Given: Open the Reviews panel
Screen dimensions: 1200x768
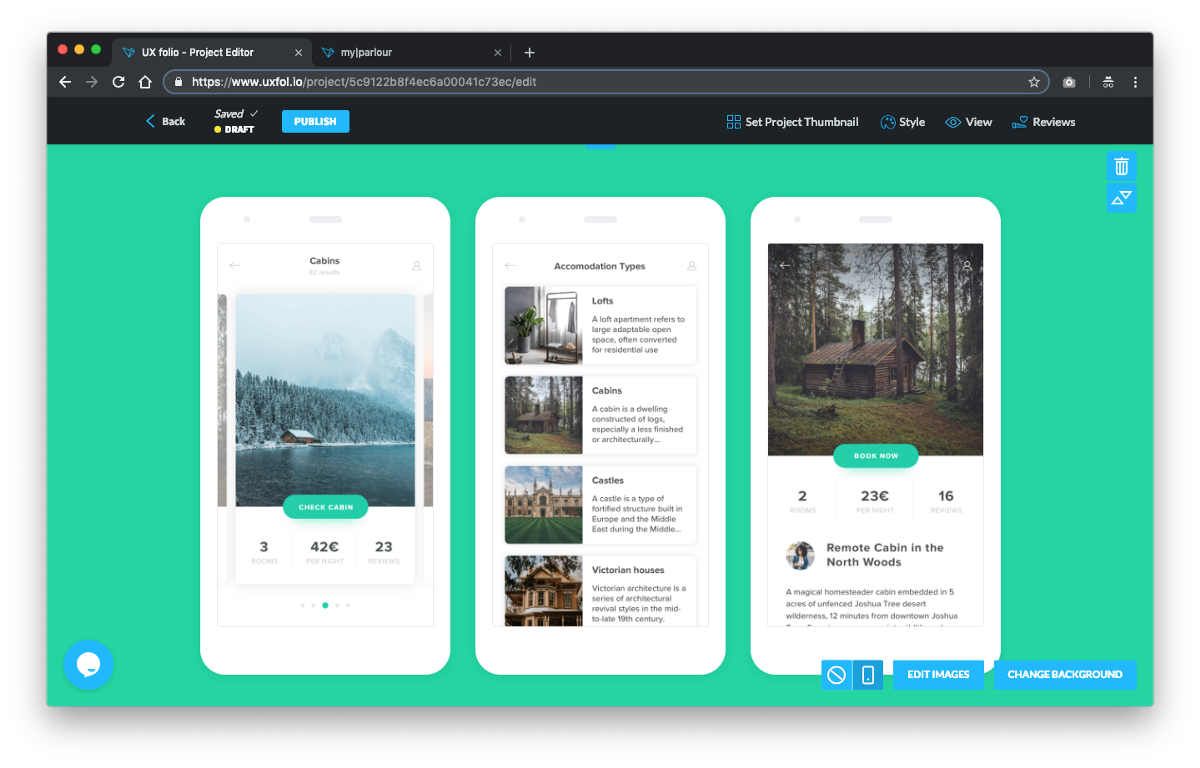Looking at the screenshot, I should pyautogui.click(x=1043, y=122).
